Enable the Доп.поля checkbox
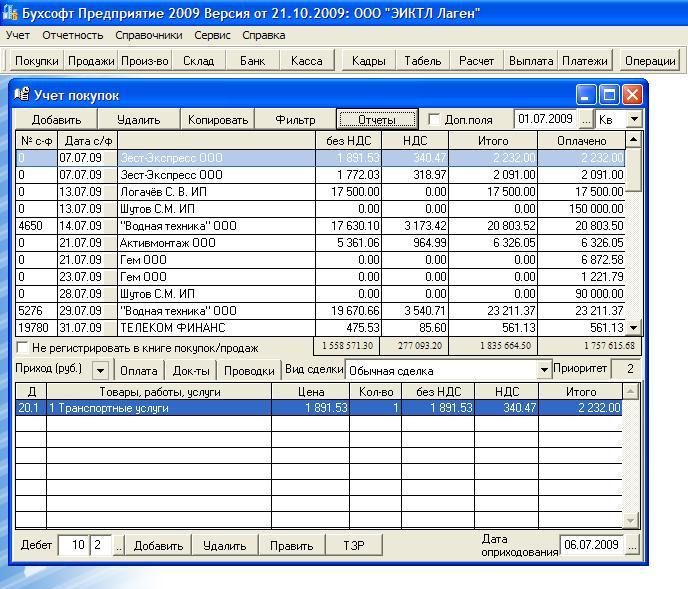Screen dimensions: 688x589 tap(434, 120)
